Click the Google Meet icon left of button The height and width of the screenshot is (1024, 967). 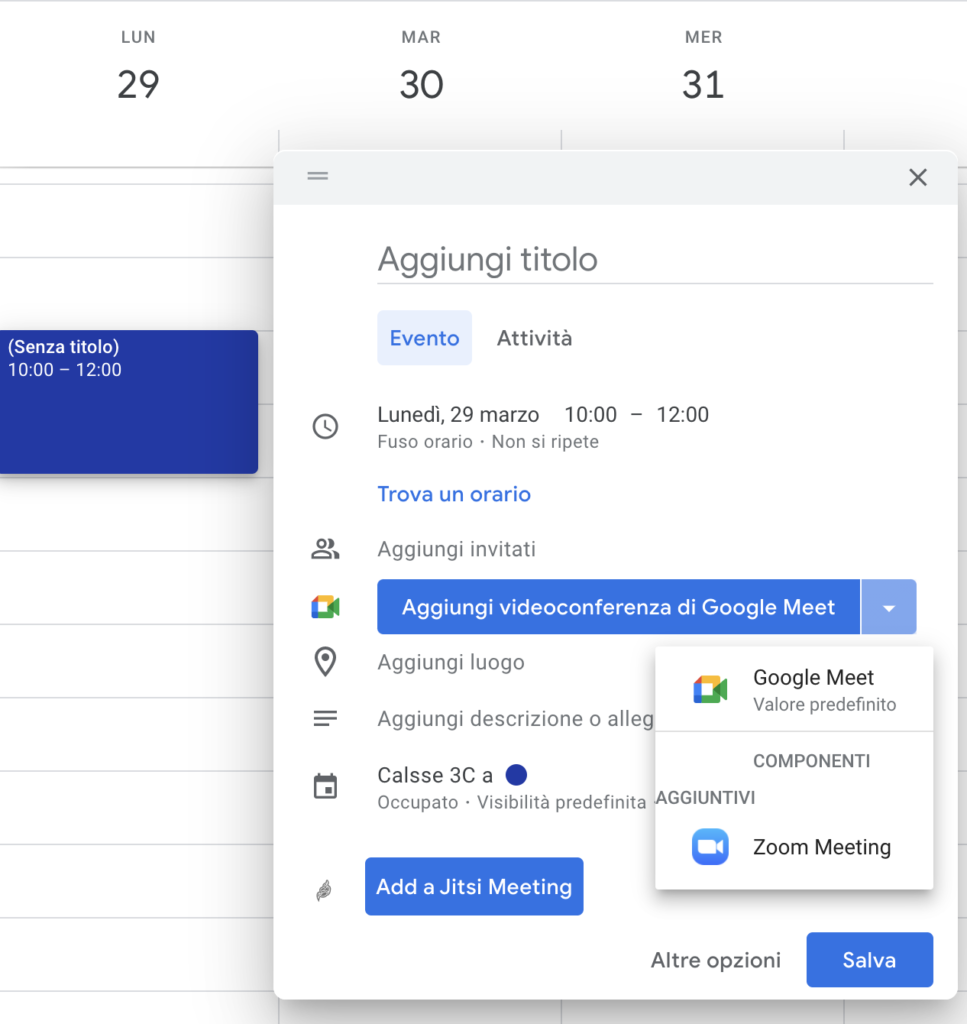(325, 607)
